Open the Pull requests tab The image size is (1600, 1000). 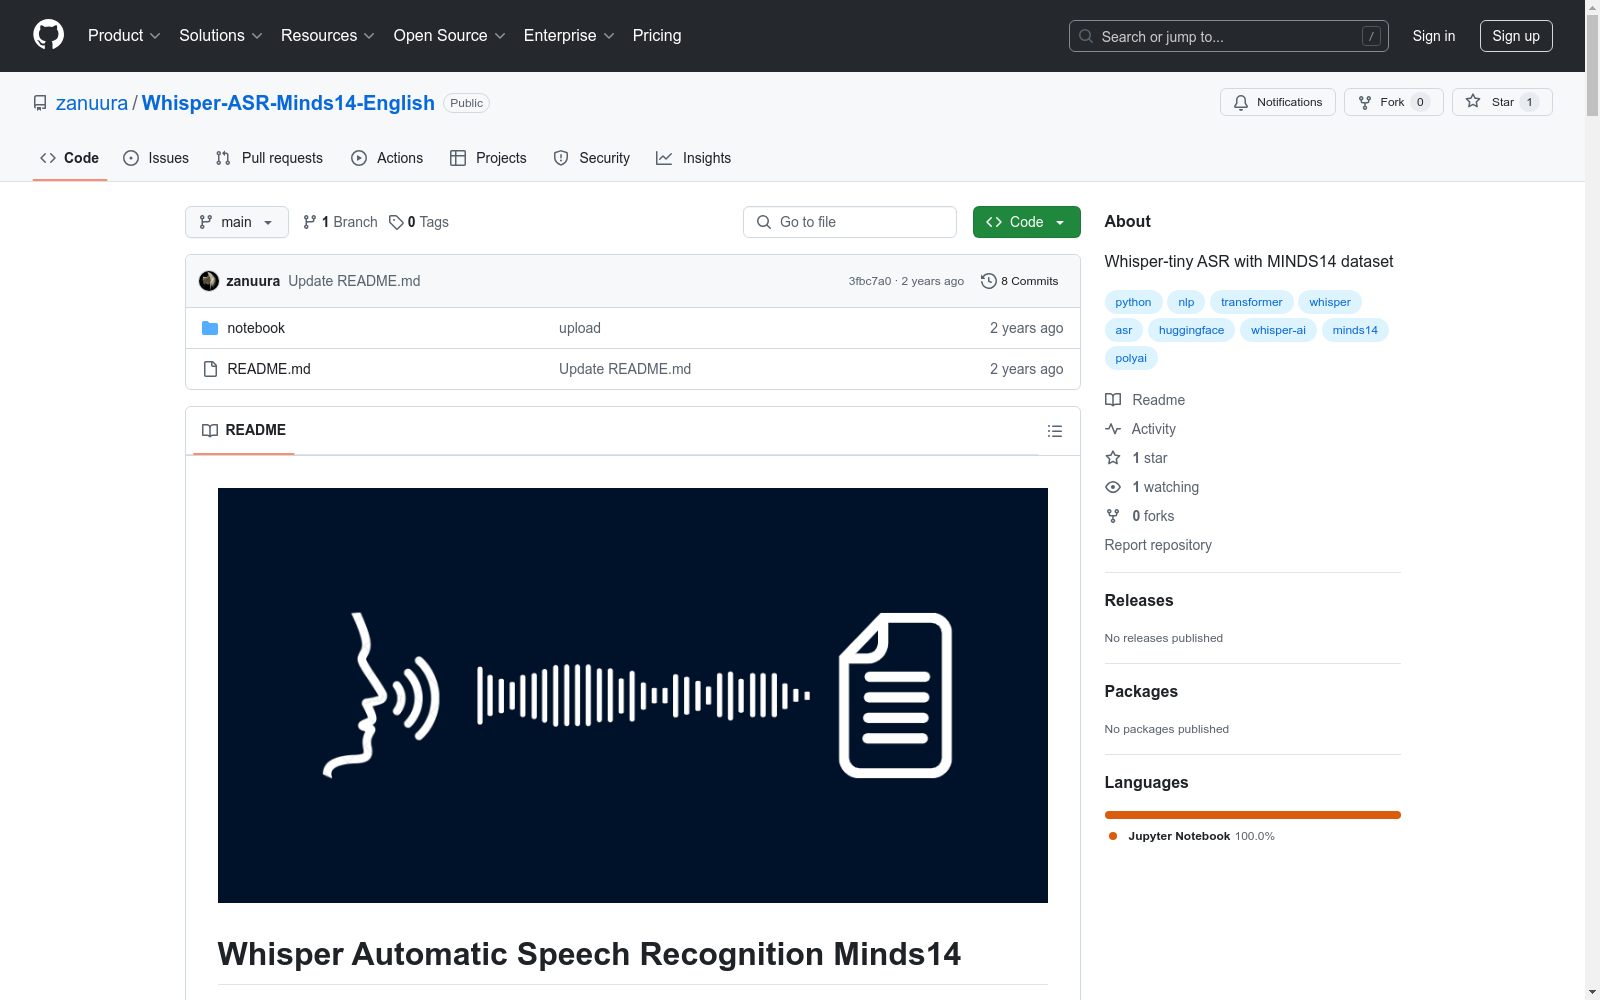click(x=269, y=158)
